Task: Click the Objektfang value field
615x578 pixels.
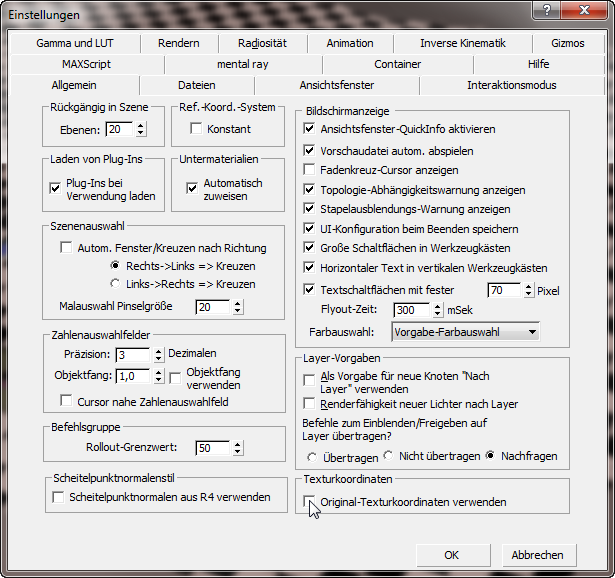Action: click(x=133, y=376)
